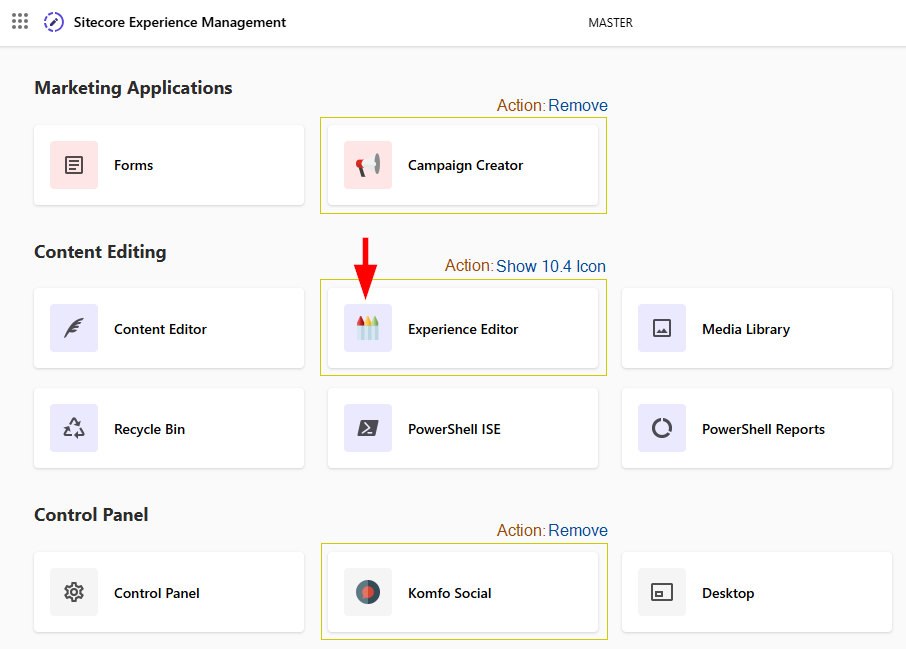Click the Desktop window icon
Image resolution: width=906 pixels, height=649 pixels.
pos(662,592)
